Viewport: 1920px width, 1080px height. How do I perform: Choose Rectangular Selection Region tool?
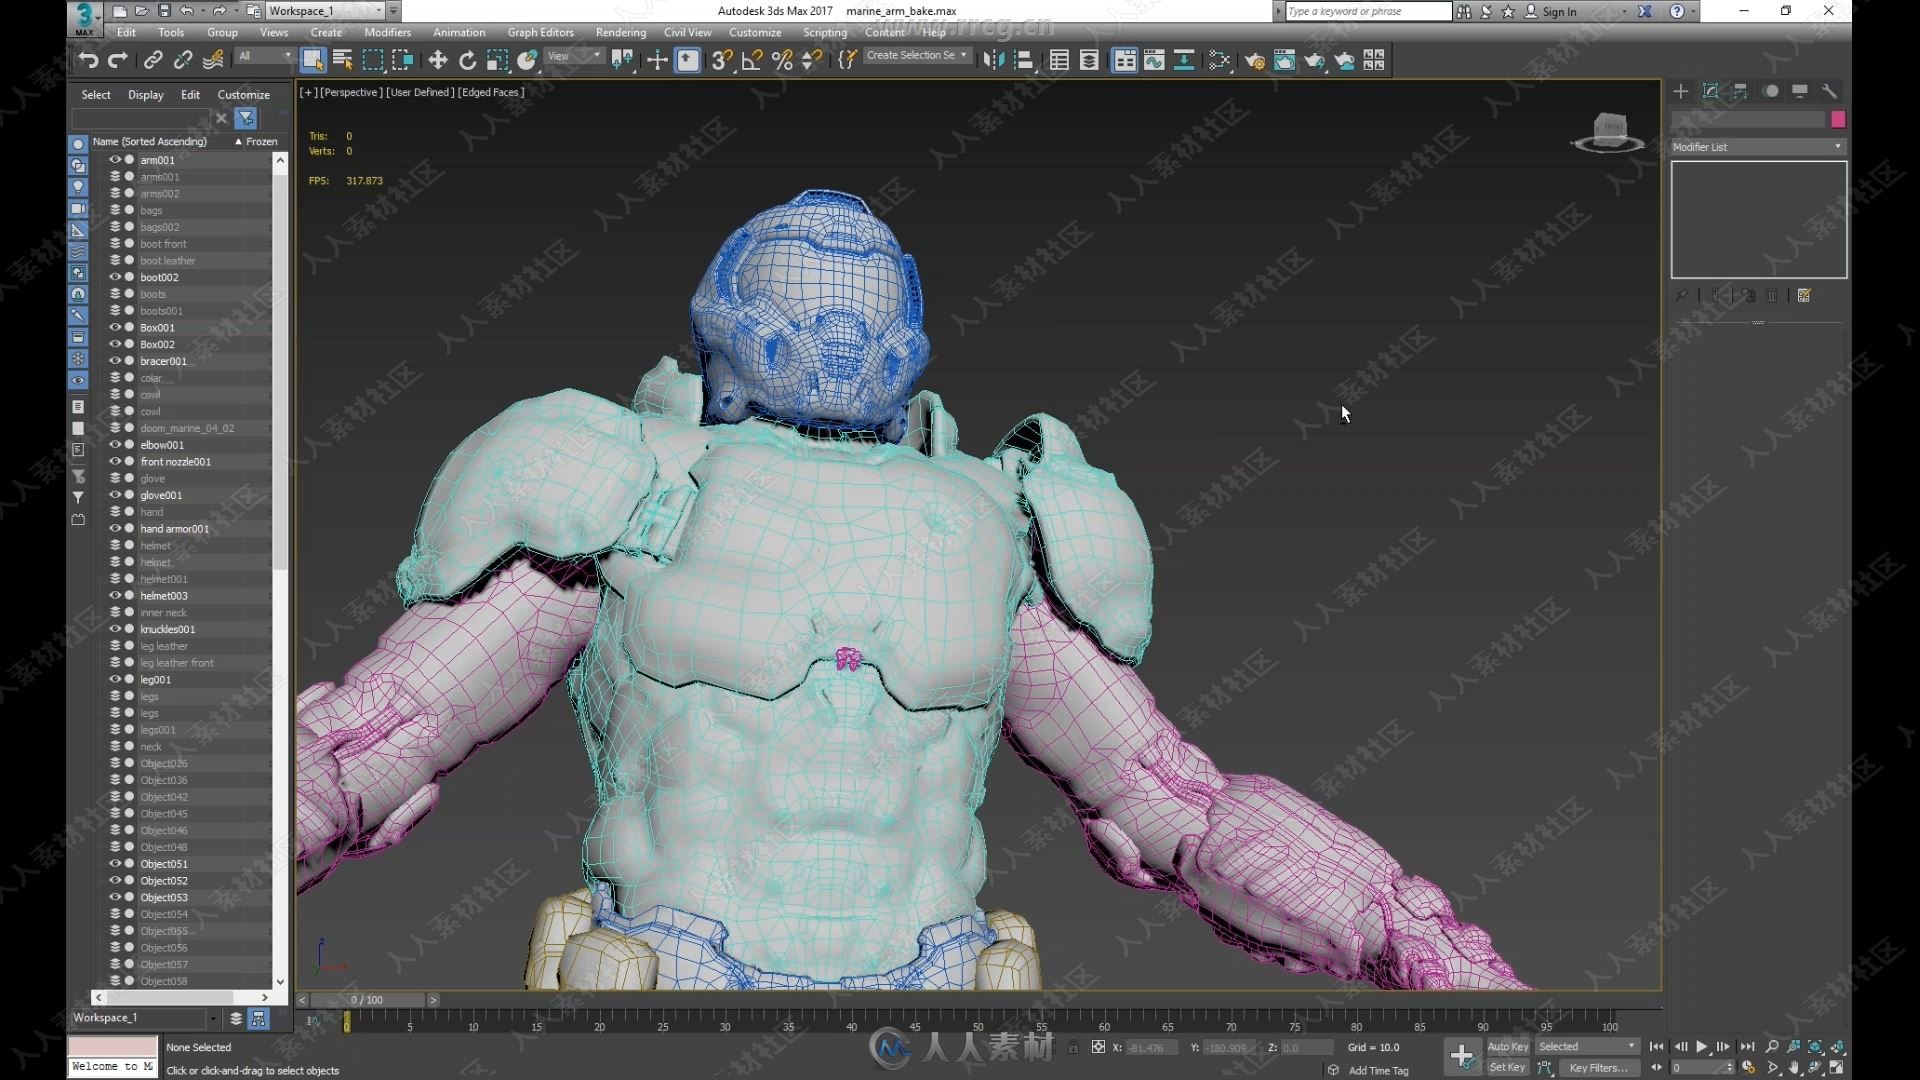(x=373, y=60)
